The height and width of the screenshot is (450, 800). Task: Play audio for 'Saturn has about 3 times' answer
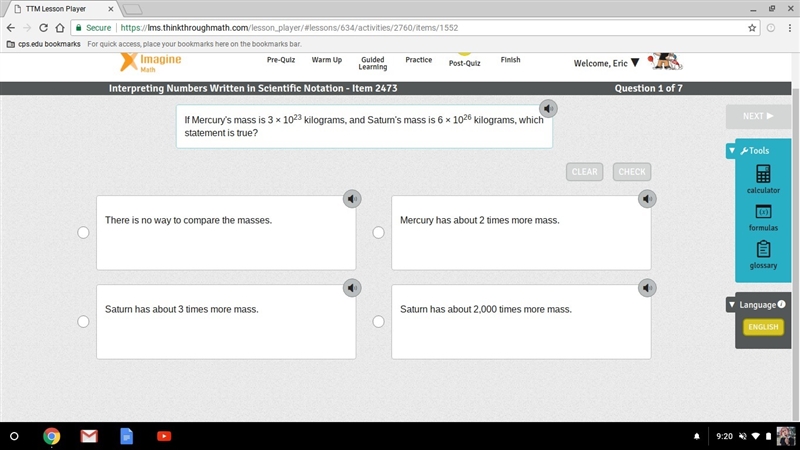click(352, 288)
